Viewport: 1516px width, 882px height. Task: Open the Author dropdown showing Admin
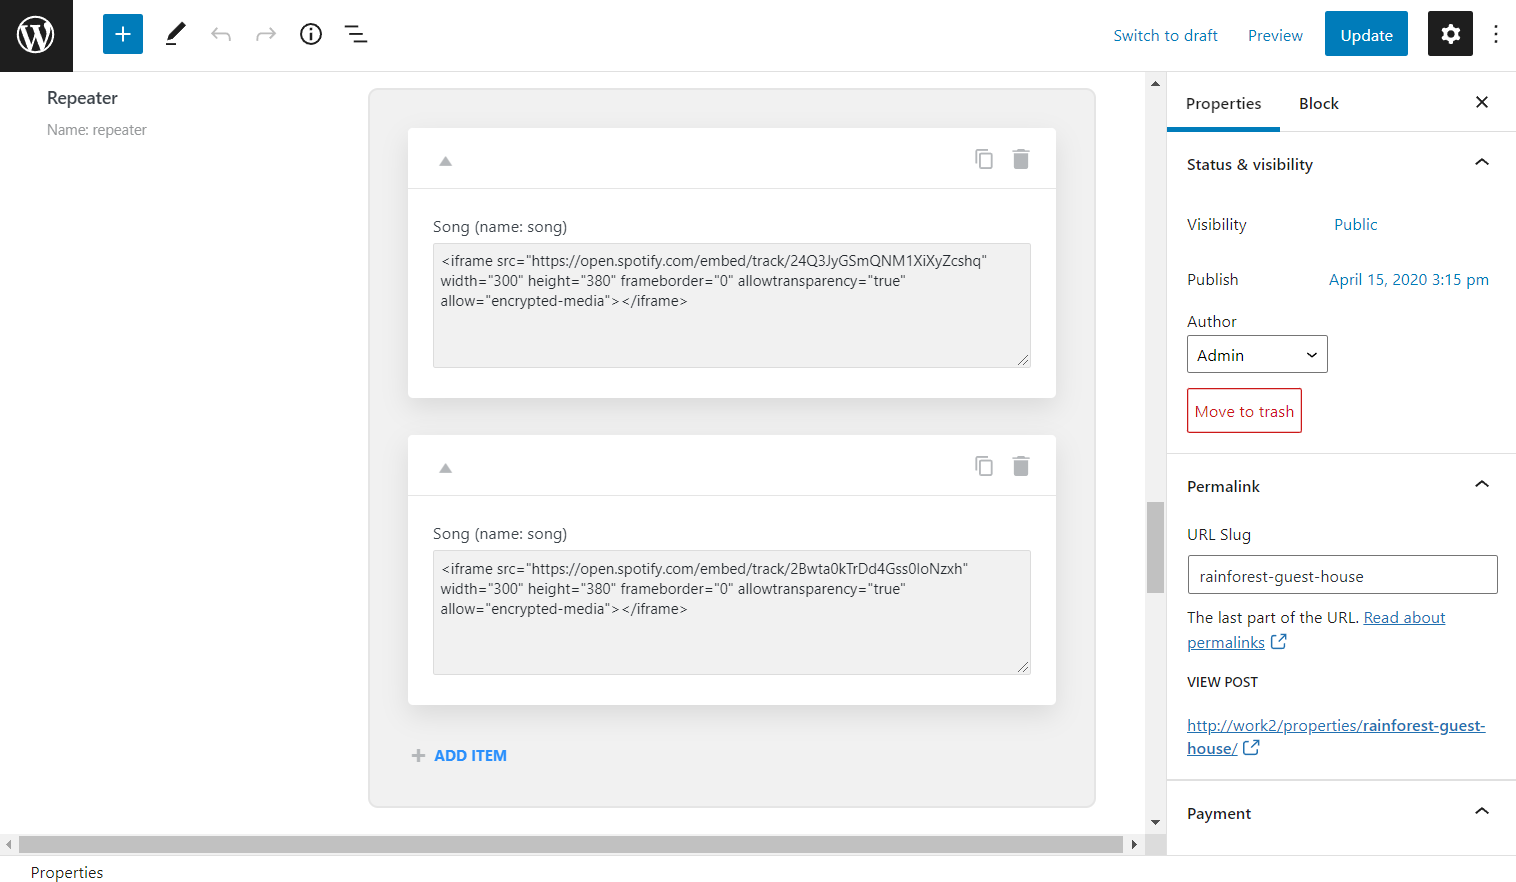[x=1257, y=354]
